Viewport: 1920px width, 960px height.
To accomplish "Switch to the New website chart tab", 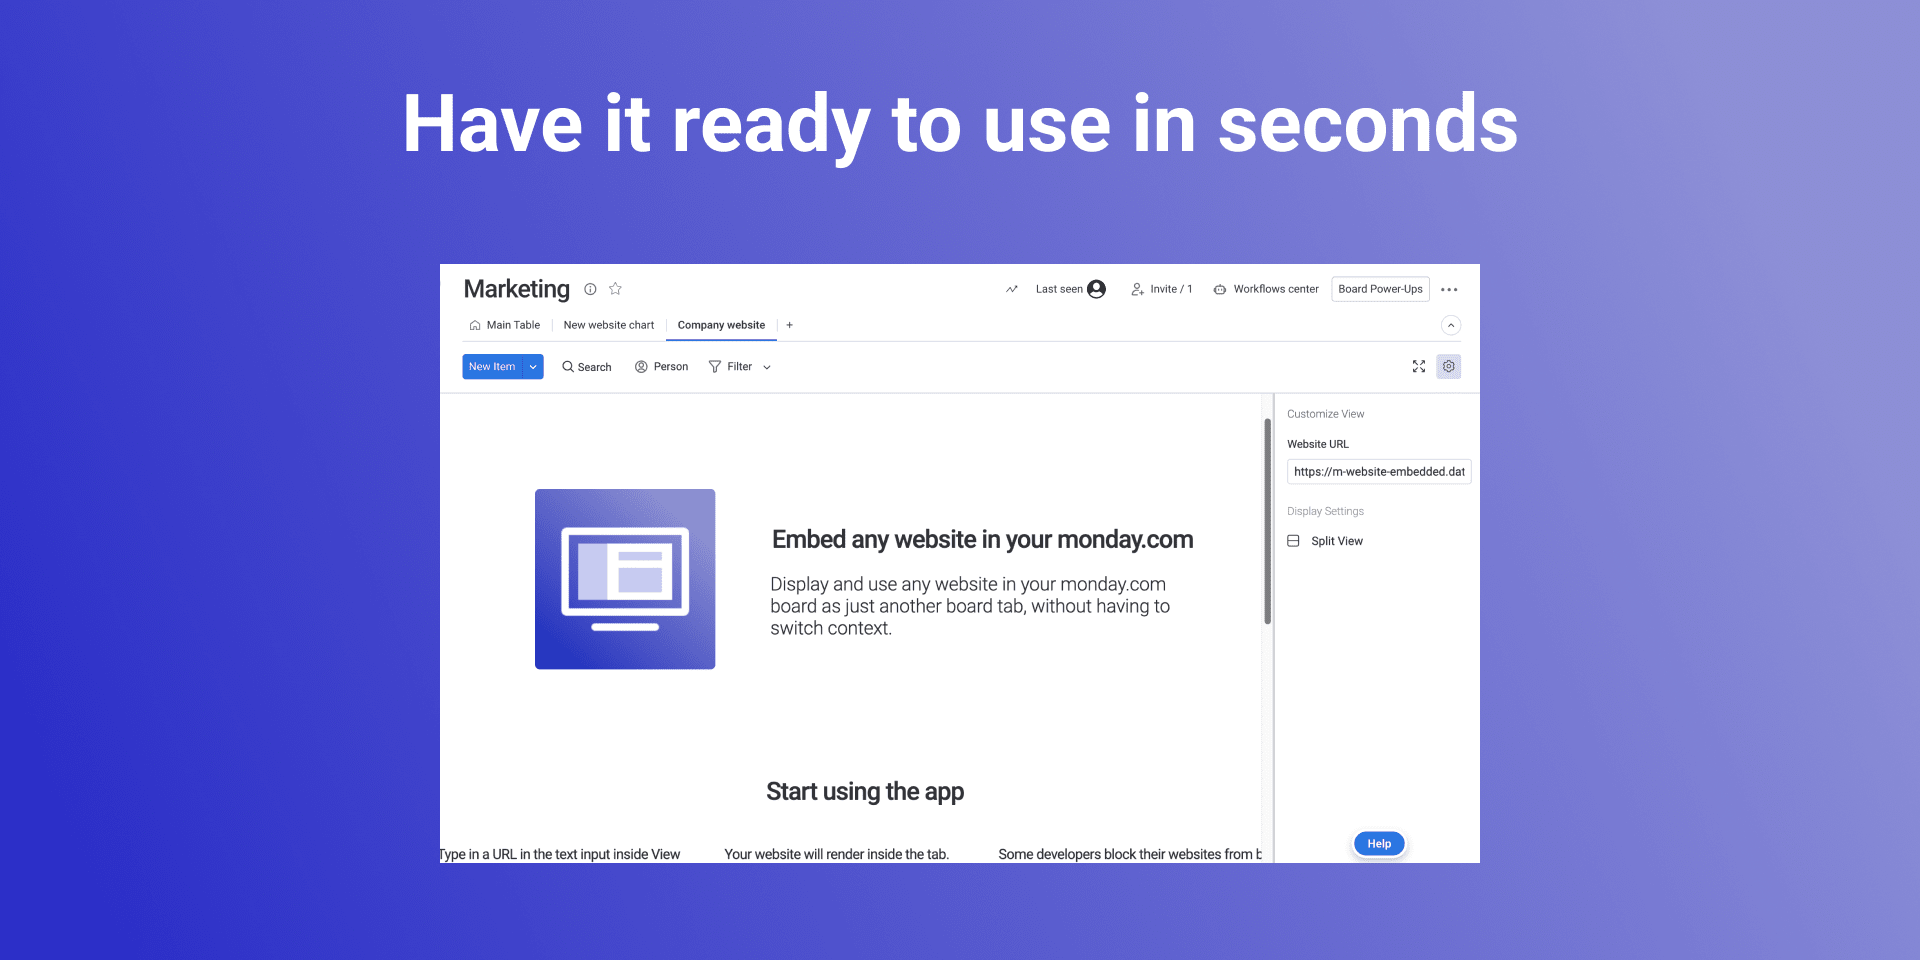I will pos(609,325).
